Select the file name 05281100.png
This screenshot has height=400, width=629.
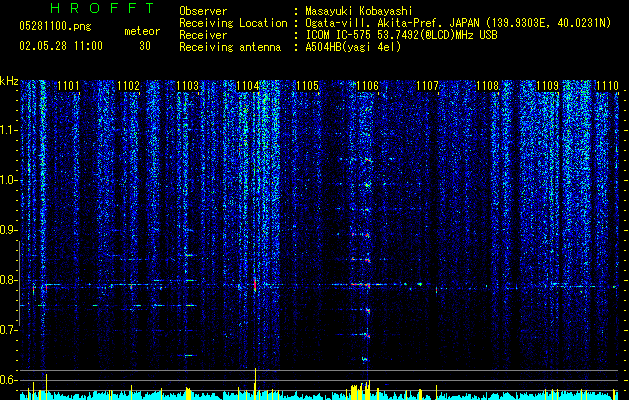[55, 27]
